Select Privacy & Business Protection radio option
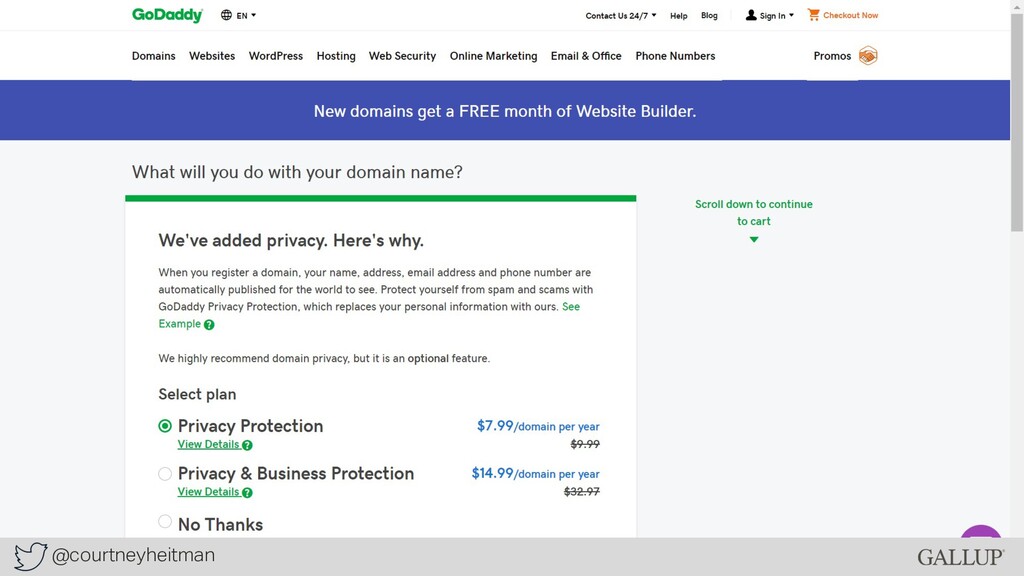 (x=165, y=473)
